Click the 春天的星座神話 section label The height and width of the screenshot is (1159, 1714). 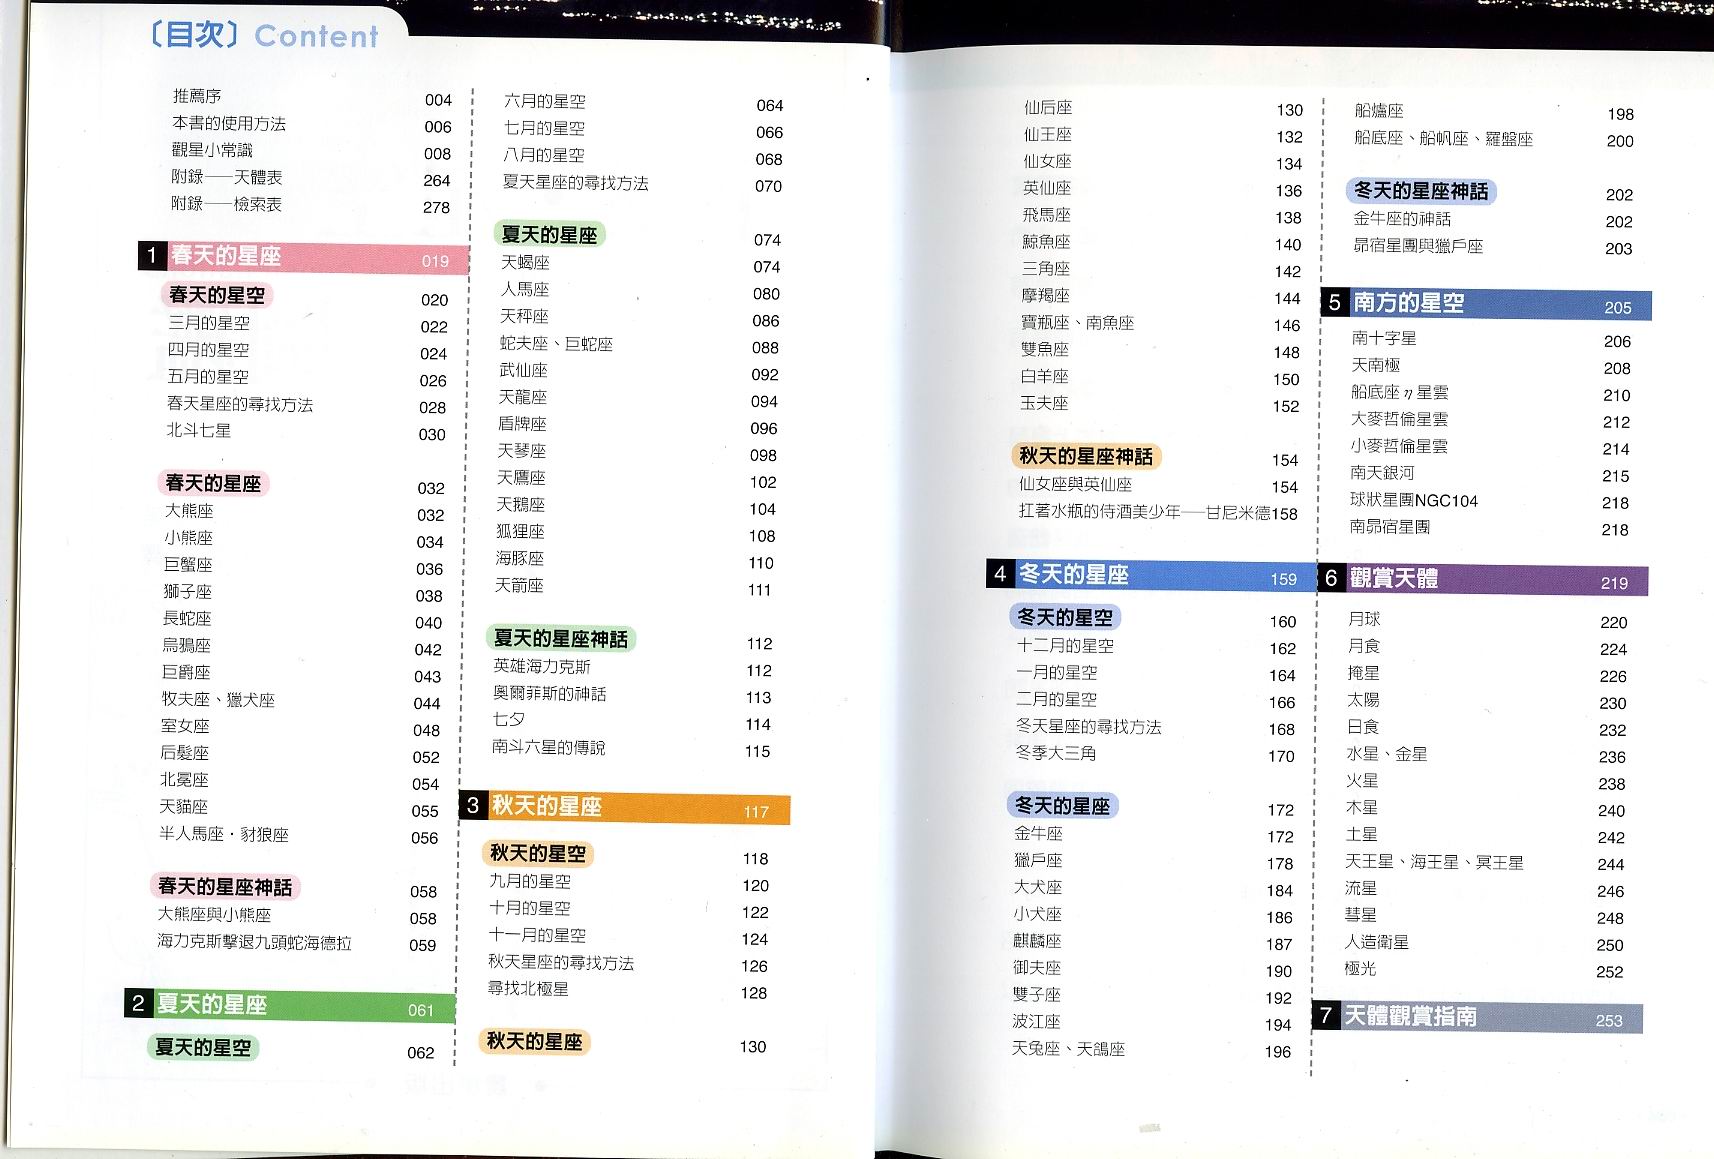[x=226, y=887]
